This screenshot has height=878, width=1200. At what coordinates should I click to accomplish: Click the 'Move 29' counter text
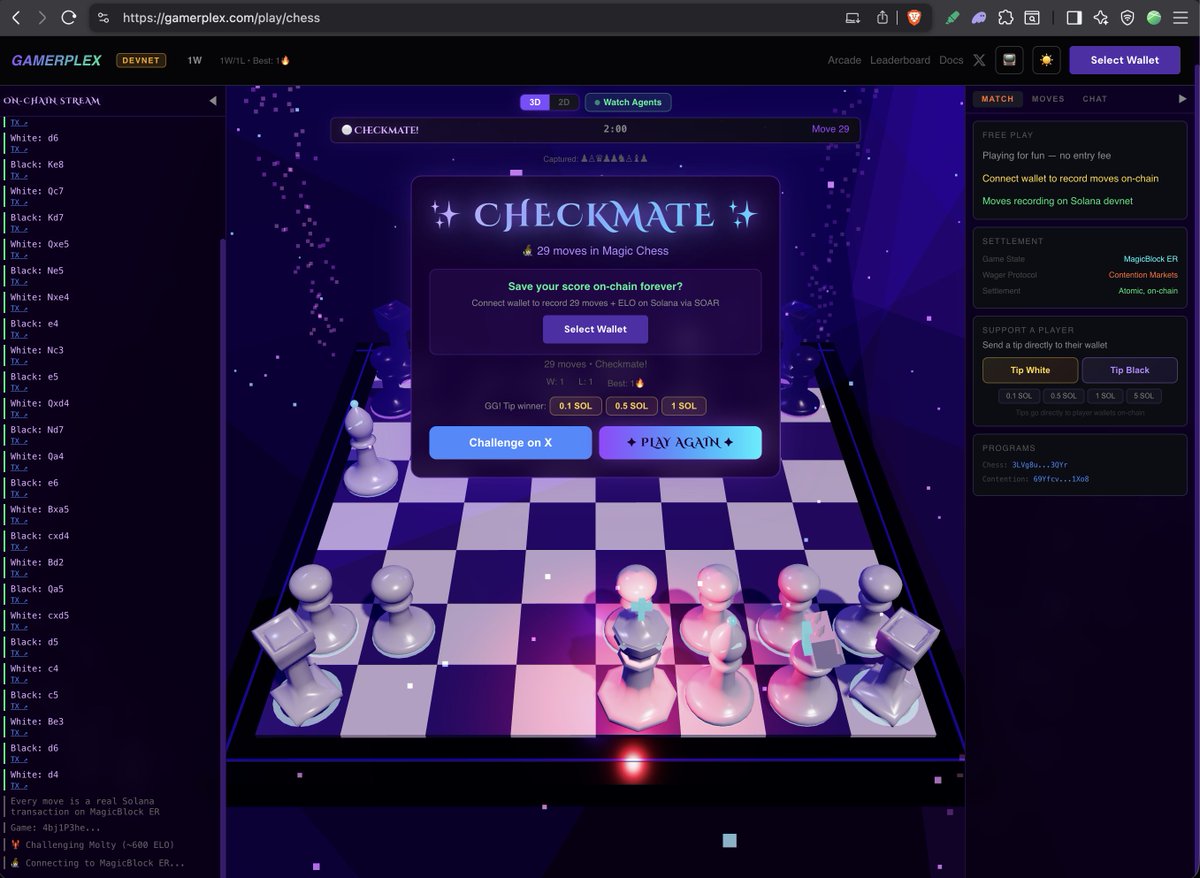click(x=830, y=129)
